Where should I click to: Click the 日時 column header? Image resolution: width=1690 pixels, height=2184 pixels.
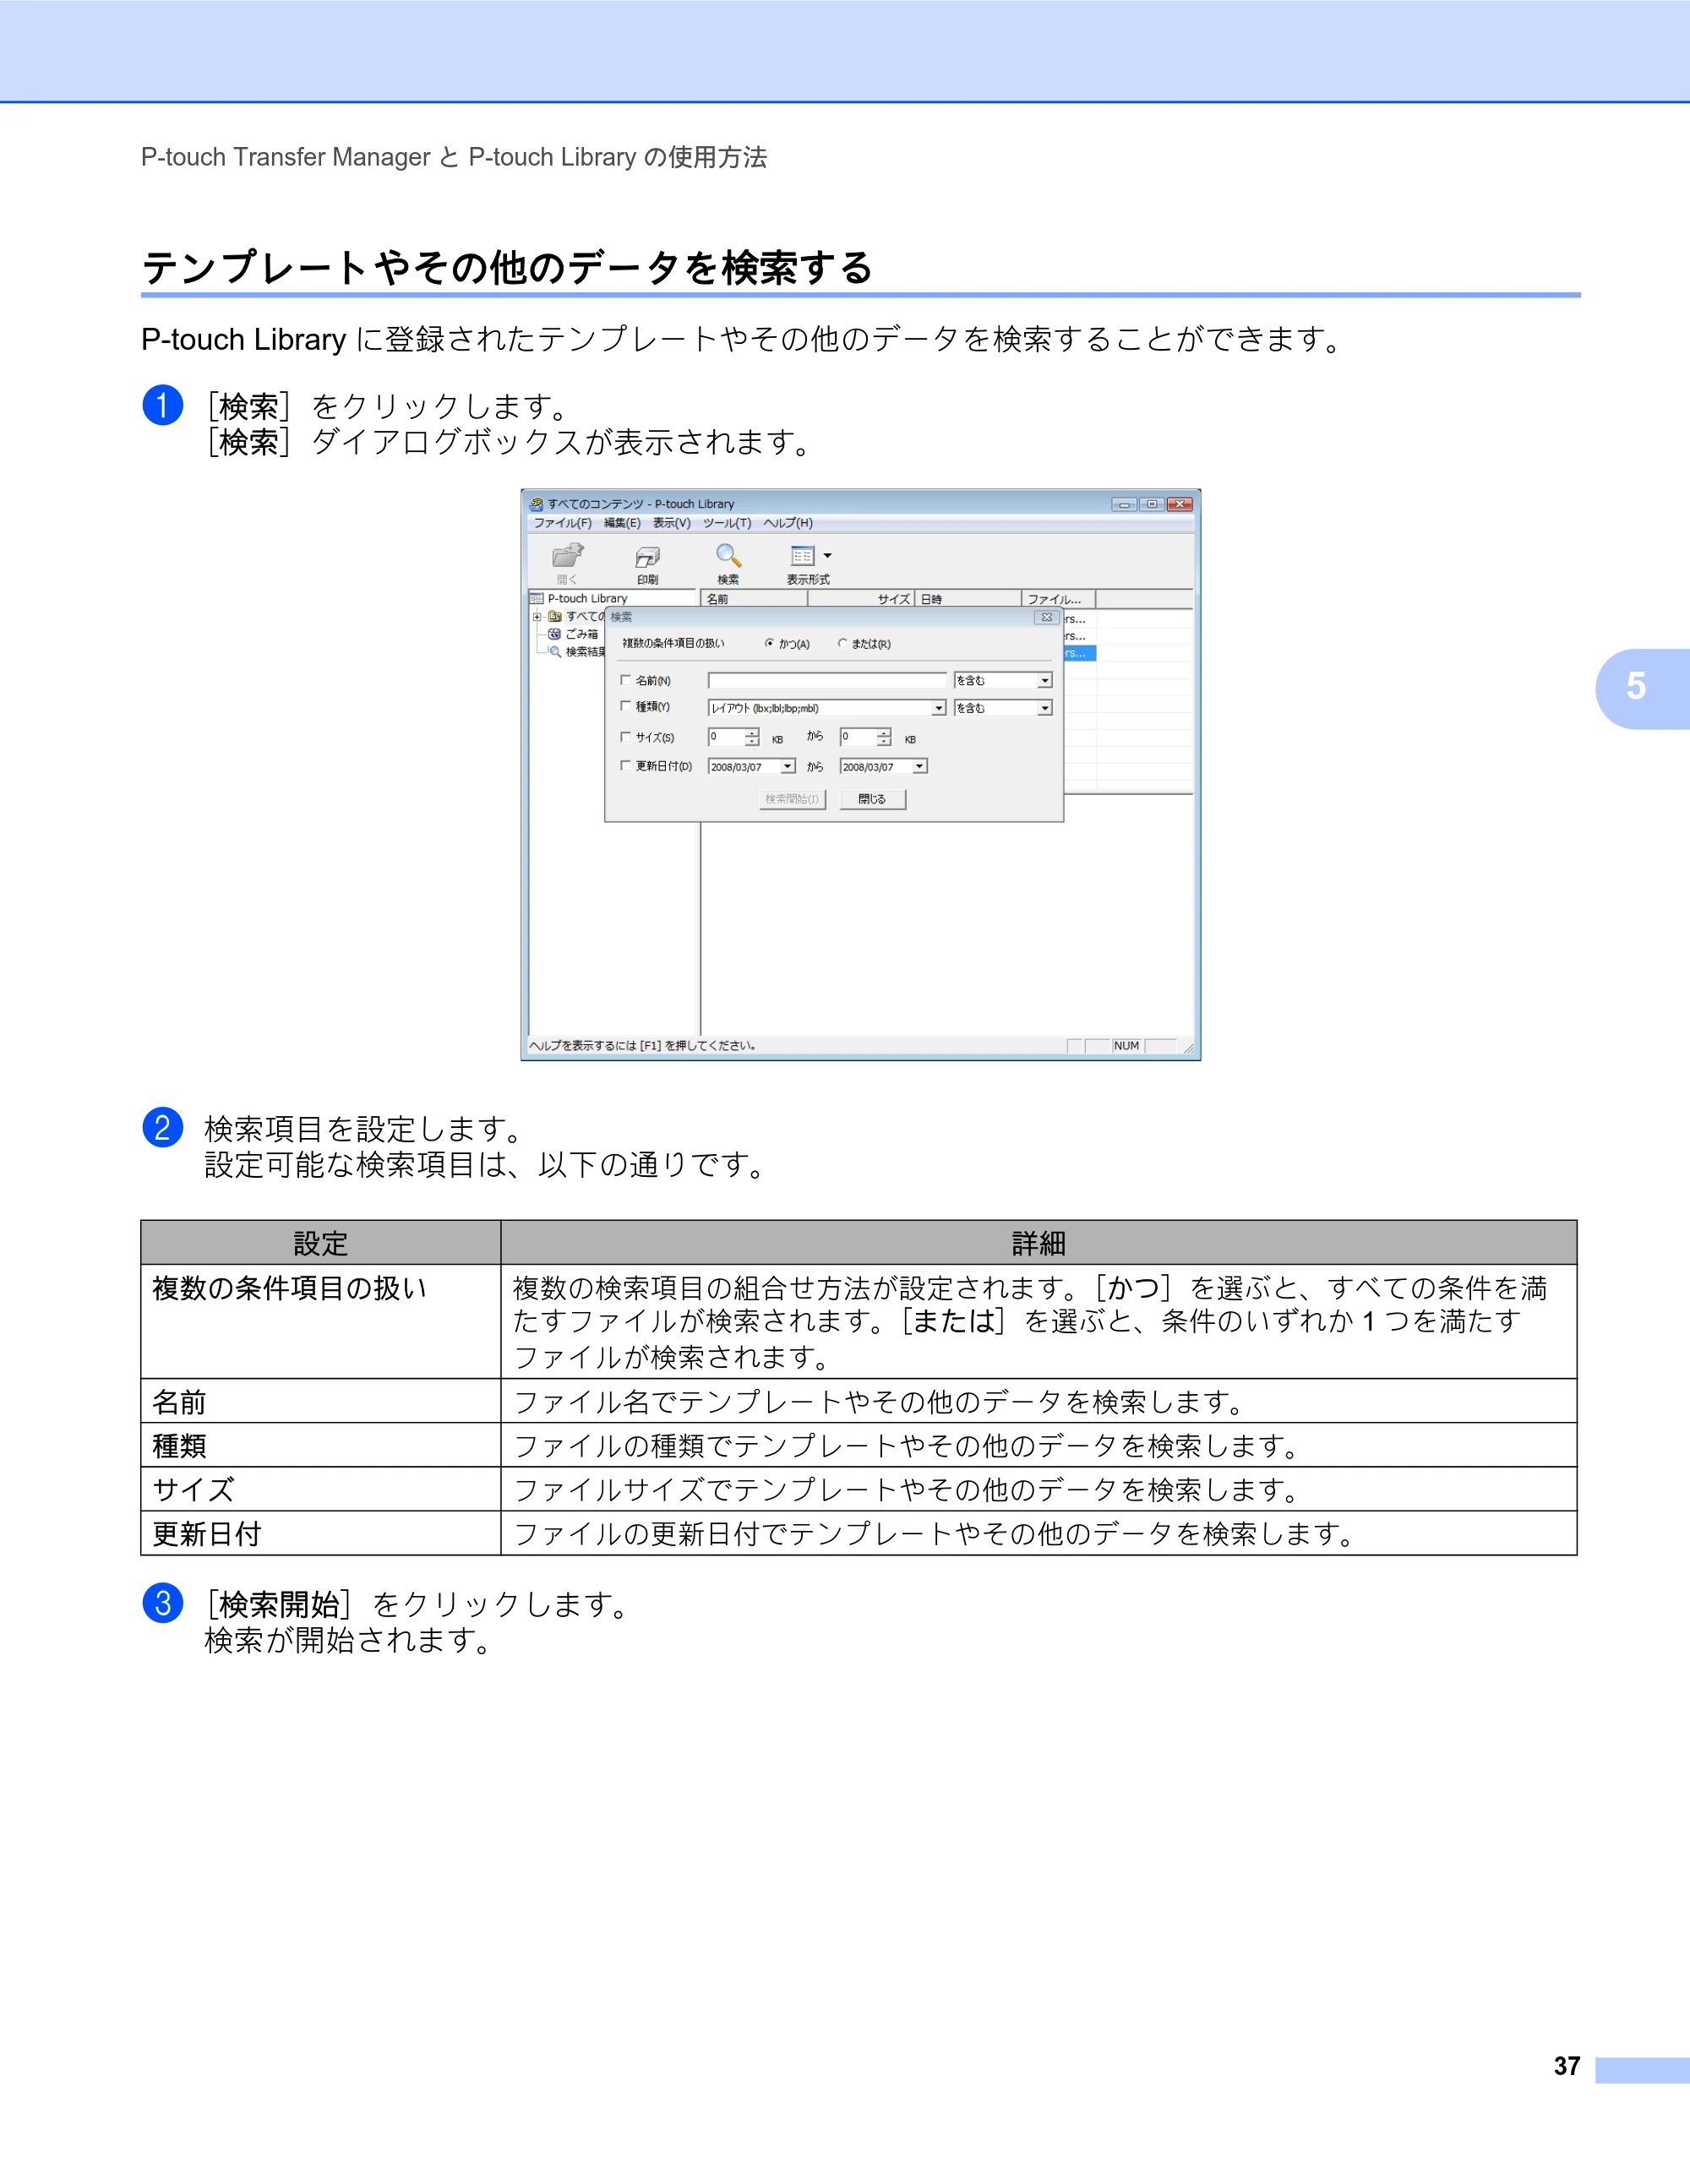968,599
